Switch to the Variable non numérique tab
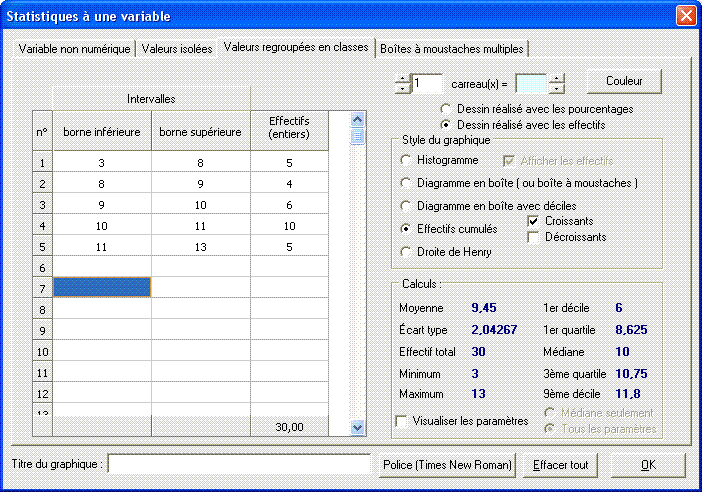This screenshot has width=702, height=492. click(75, 49)
